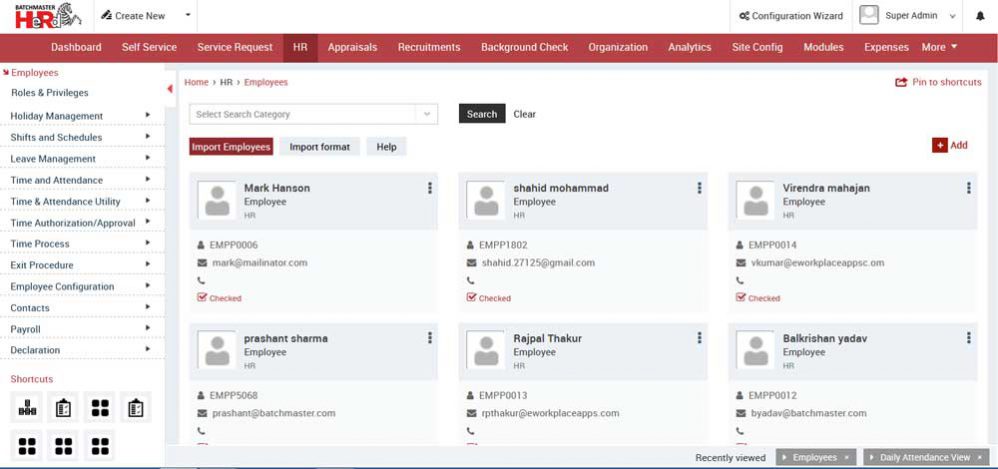Screen dimensions: 998x469
Task: Click the black Search button
Action: [x=481, y=114]
